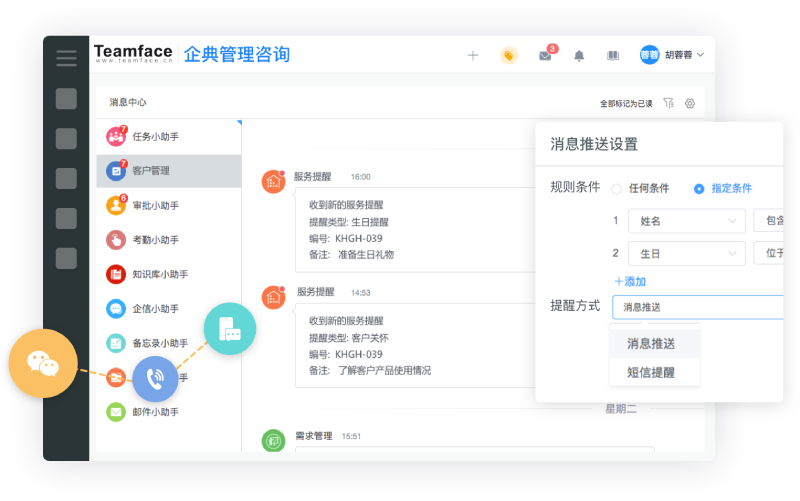Select 考勤小助手 in the message list
Image resolution: width=800 pixels, height=501 pixels.
[168, 240]
